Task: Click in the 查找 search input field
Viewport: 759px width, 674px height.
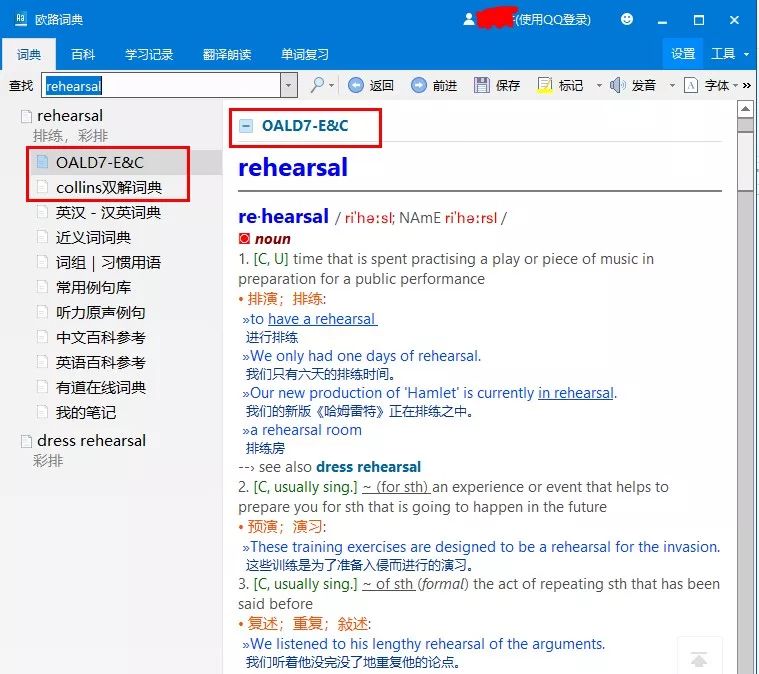Action: tap(161, 86)
